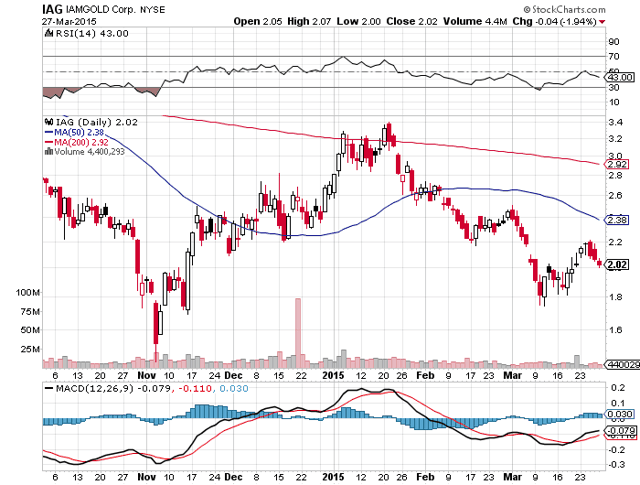Click the red -0.110 MACD signal value
The image size is (640, 485).
[195, 388]
